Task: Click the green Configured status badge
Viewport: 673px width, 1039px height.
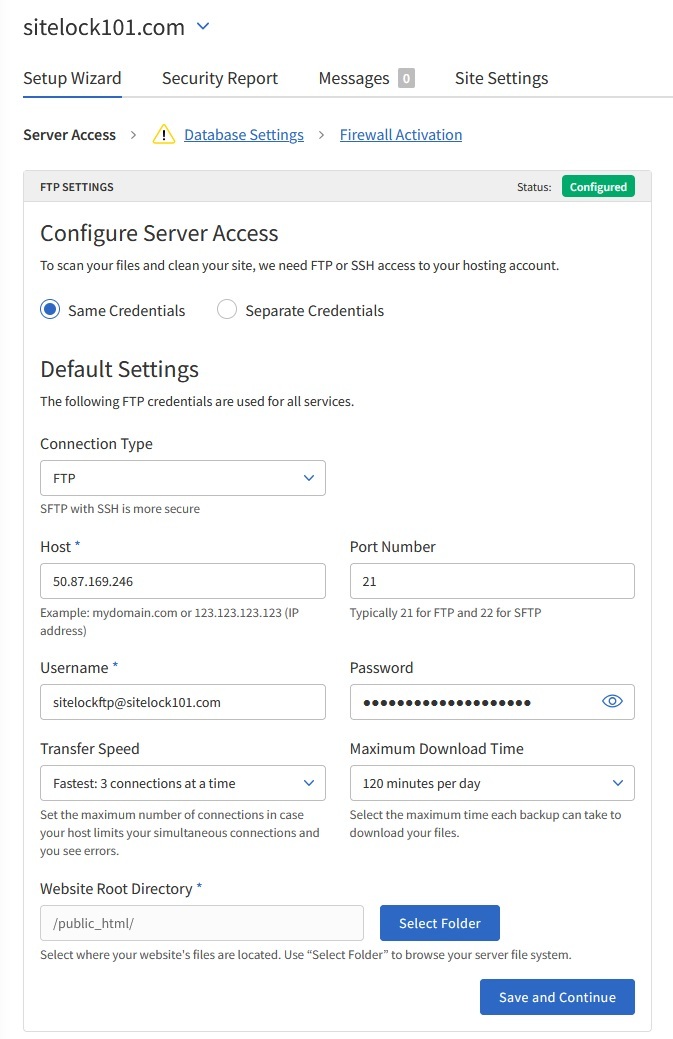Action: [x=598, y=187]
